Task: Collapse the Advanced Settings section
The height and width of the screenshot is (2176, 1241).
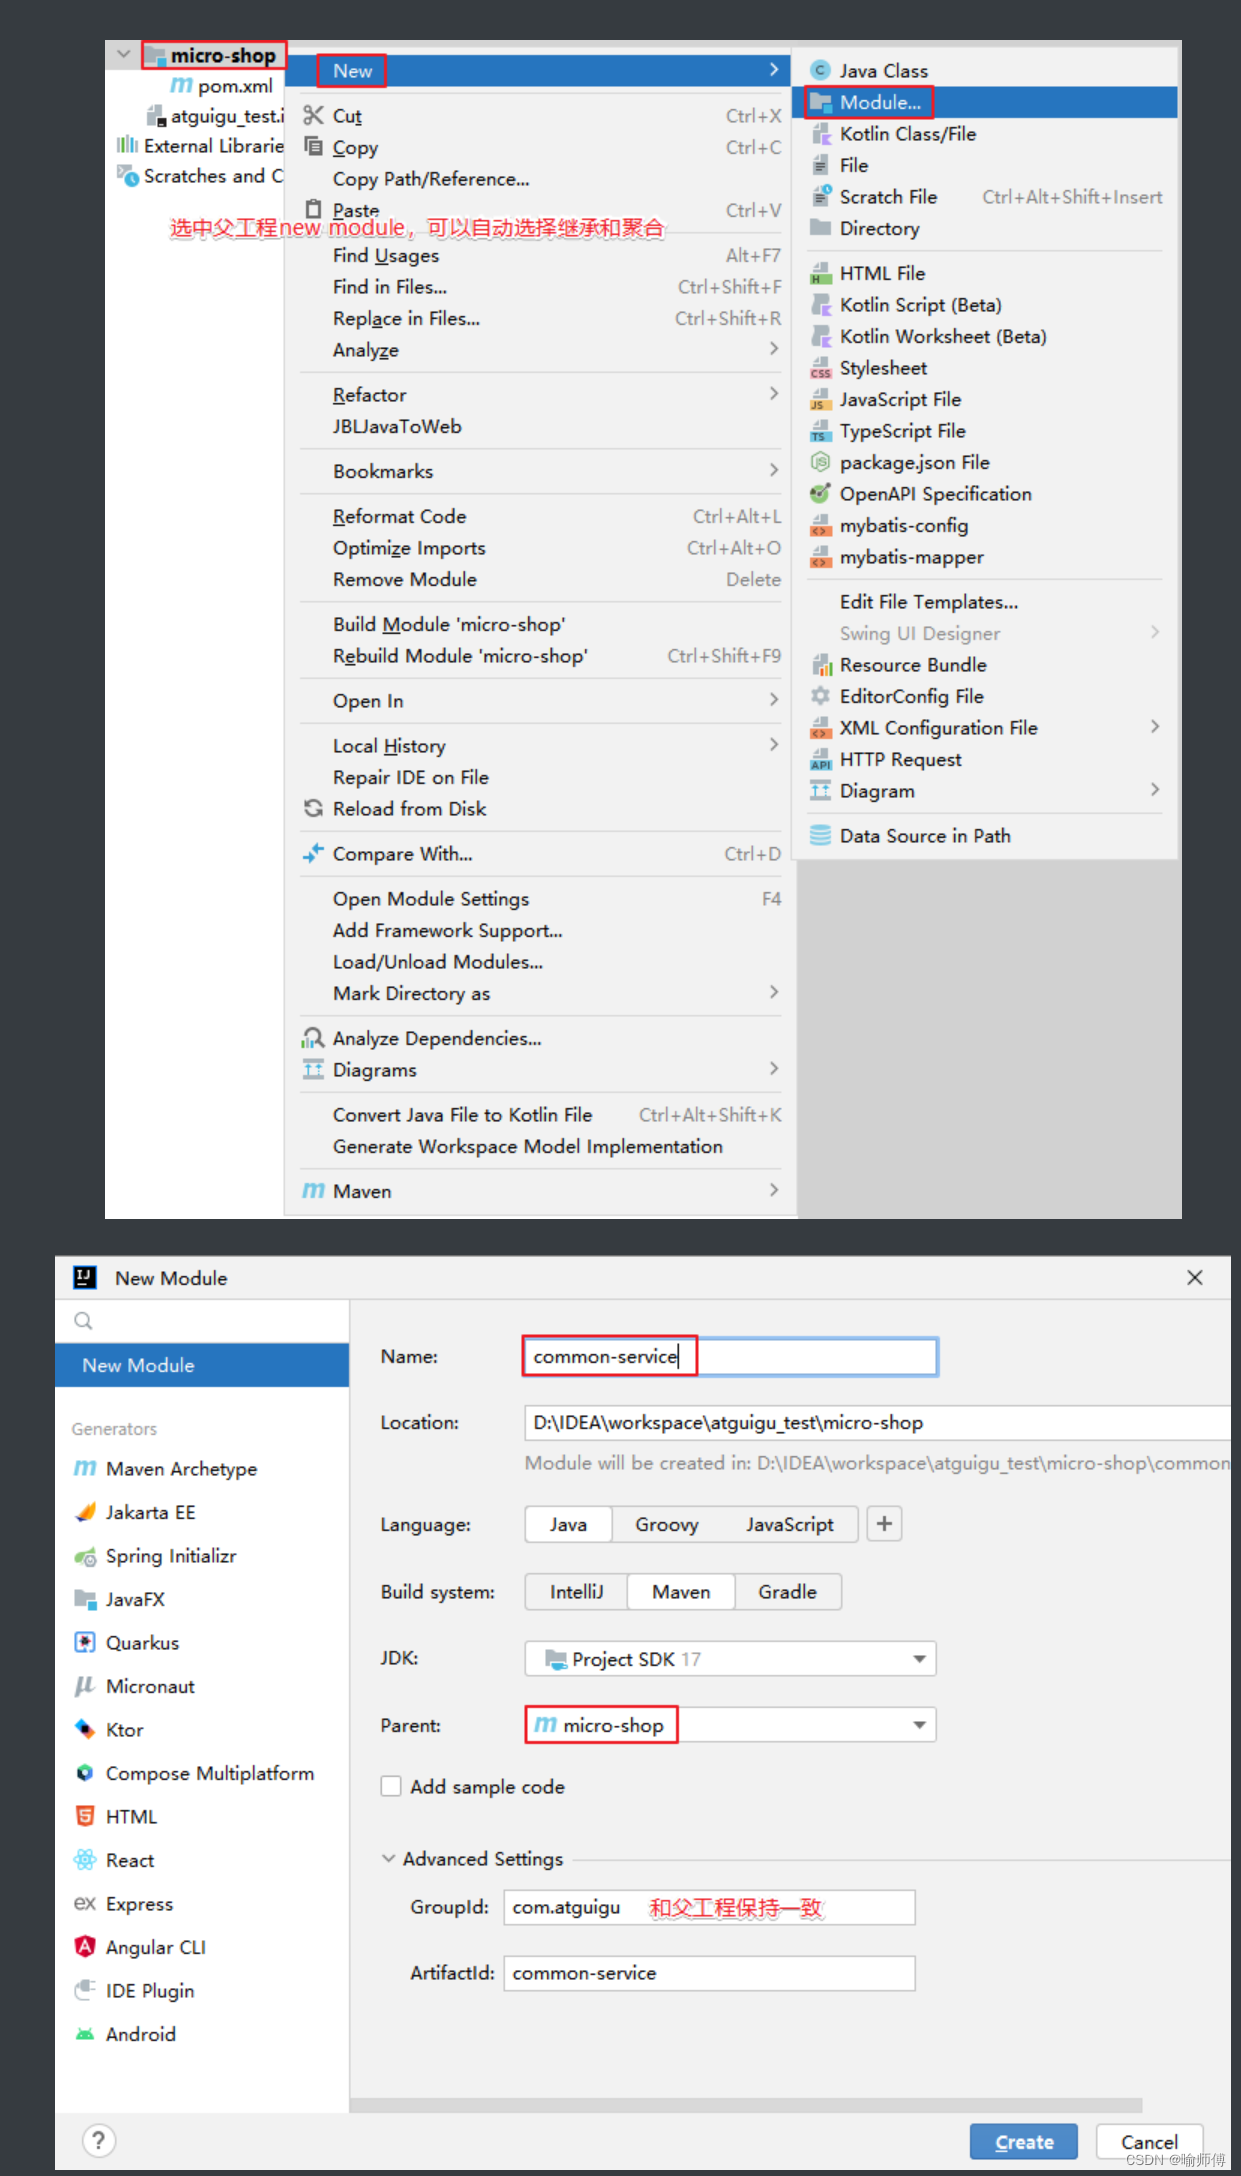Action: coord(388,1858)
